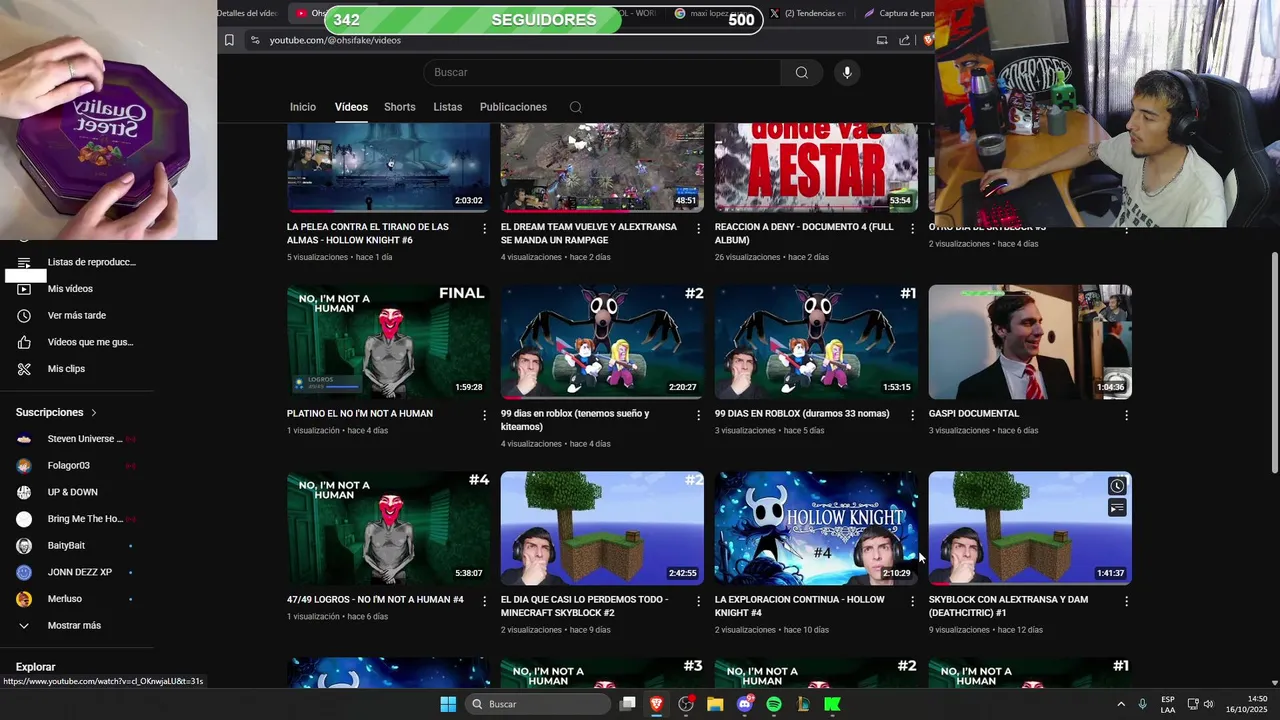The height and width of the screenshot is (720, 1280).
Task: Expand the Suscripciones section chevron
Action: pyautogui.click(x=94, y=412)
